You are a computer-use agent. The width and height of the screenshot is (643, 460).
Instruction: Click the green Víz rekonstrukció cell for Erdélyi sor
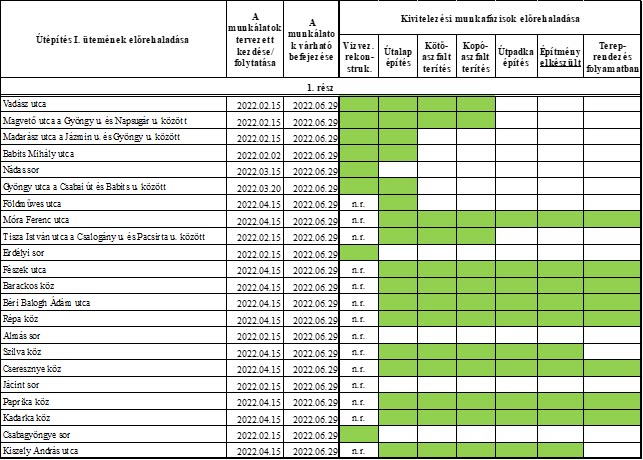pos(359,253)
